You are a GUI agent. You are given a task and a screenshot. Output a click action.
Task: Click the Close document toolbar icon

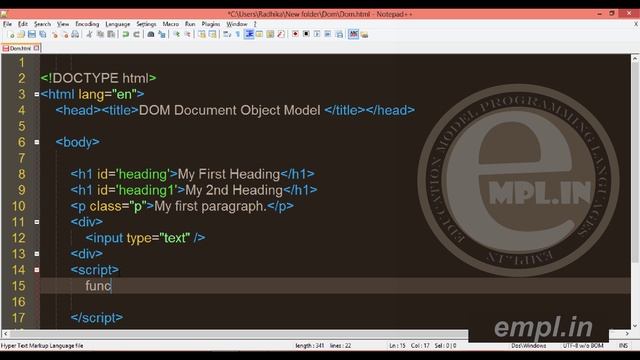click(x=54, y=35)
